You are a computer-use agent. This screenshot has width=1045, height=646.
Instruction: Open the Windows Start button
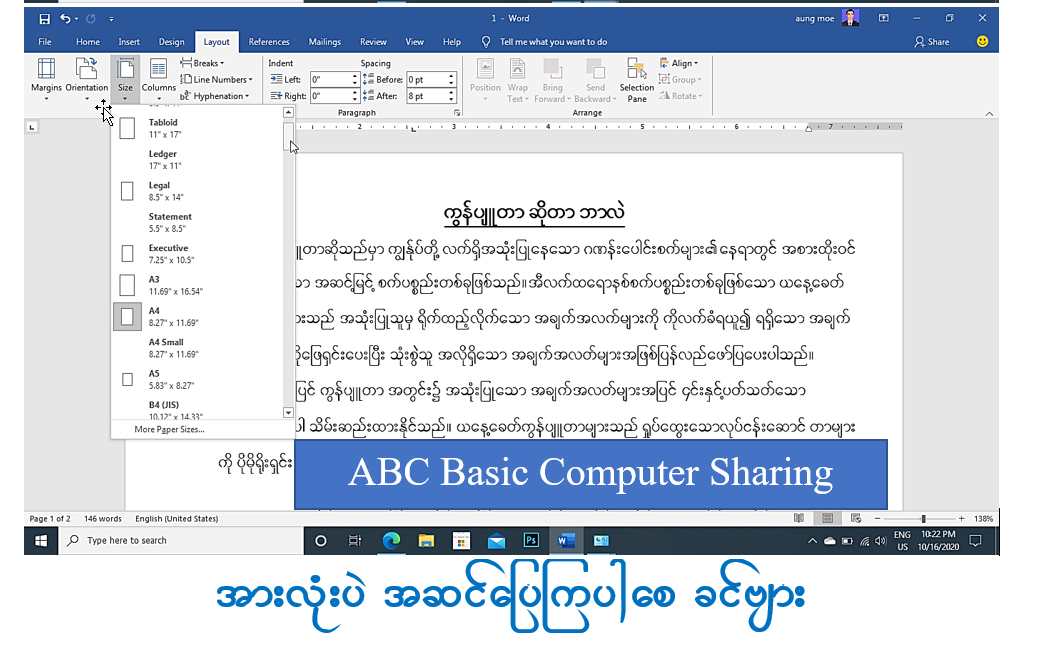[41, 541]
